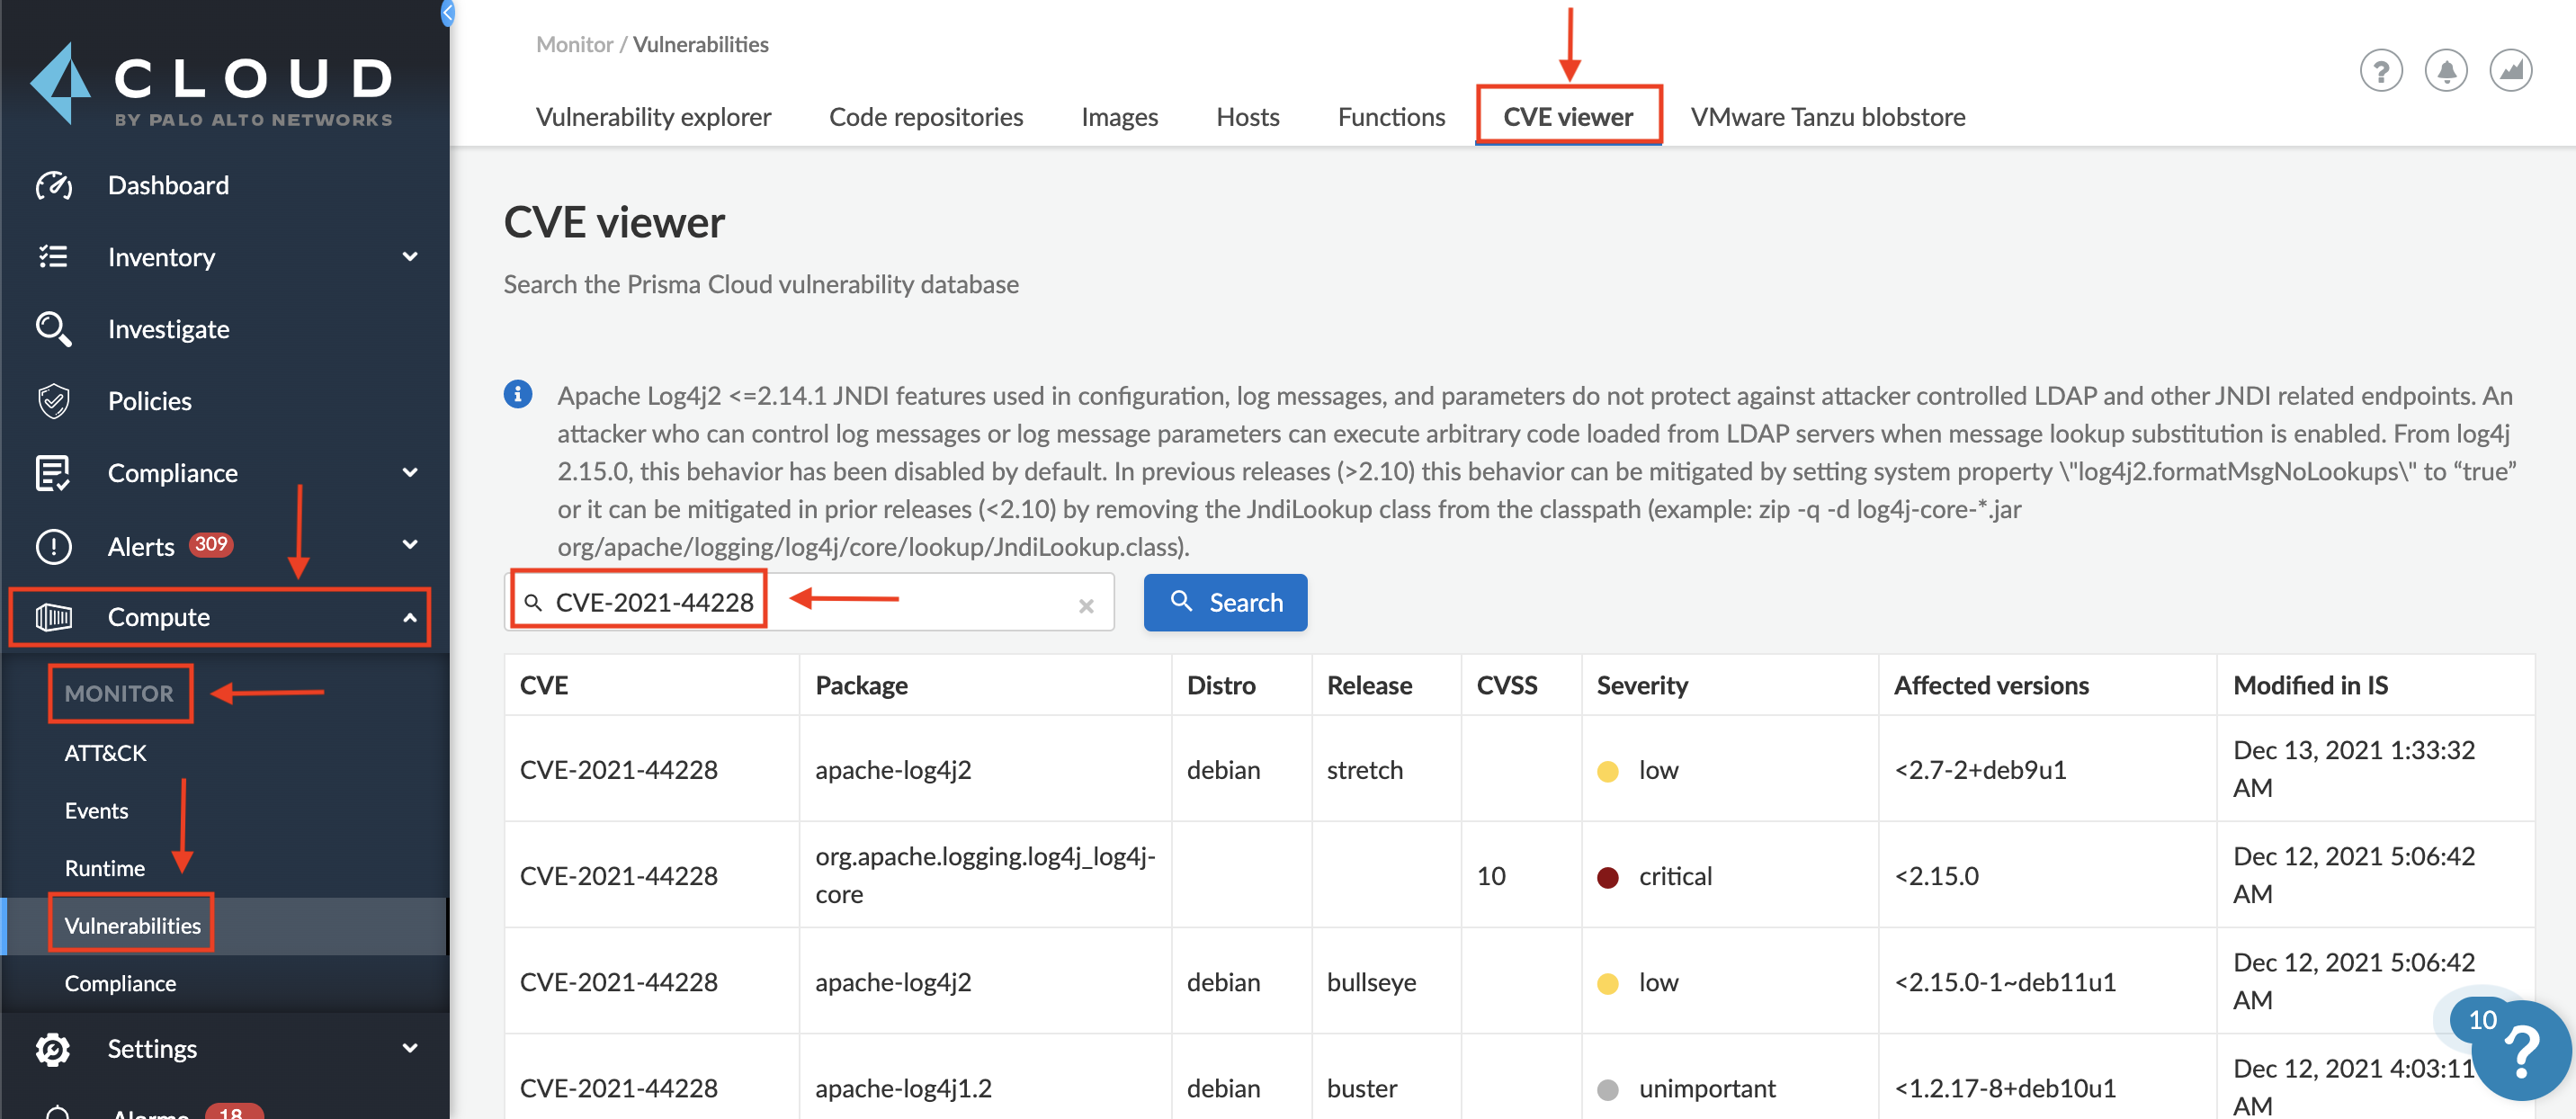Viewport: 2576px width, 1119px height.
Task: Click the blue info icon beside description
Action: 518,394
